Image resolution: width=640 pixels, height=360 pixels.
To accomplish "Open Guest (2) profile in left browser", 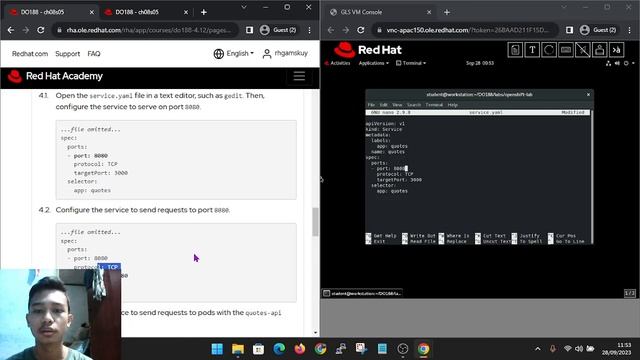I will (278, 30).
